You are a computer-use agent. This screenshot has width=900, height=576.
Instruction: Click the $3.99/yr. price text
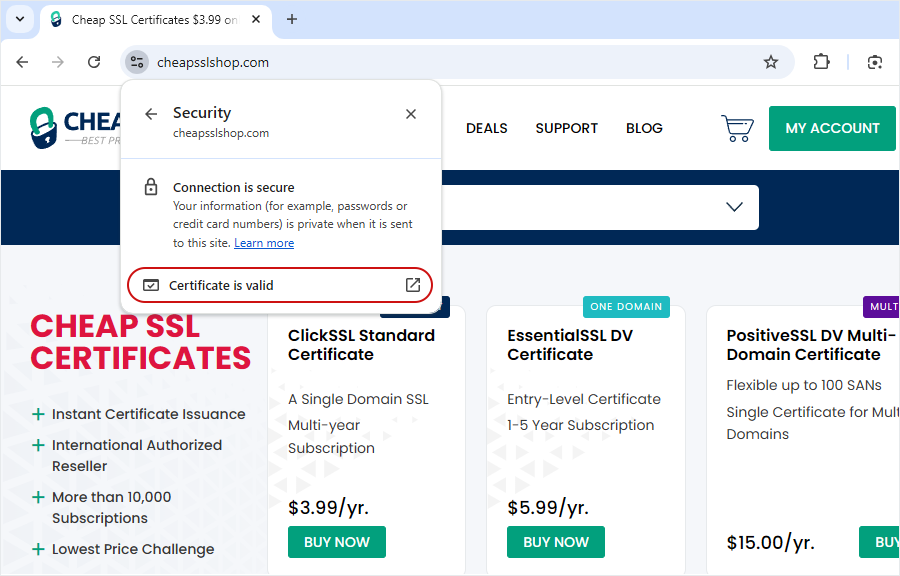coord(328,508)
